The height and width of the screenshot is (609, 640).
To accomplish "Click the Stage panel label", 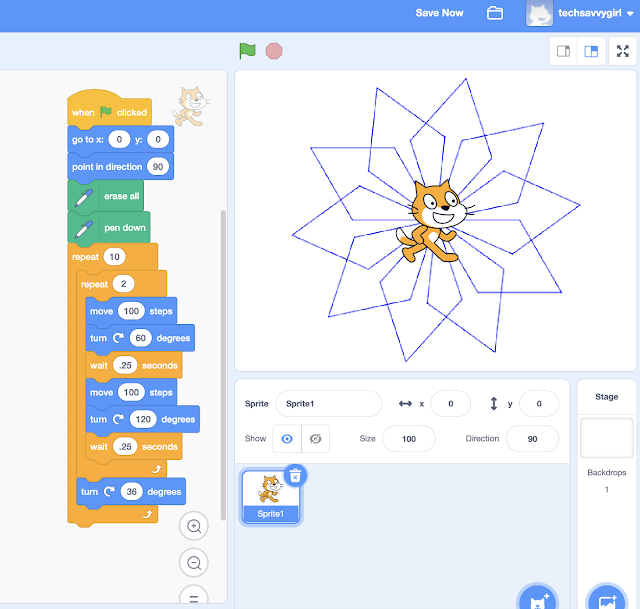I will 607,397.
